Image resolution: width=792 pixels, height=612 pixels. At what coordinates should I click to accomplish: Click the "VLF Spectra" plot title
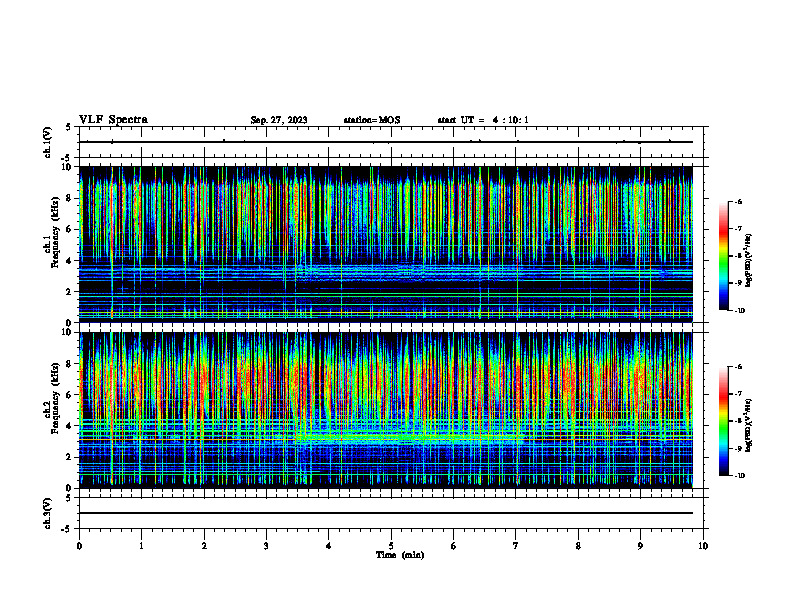tap(113, 120)
